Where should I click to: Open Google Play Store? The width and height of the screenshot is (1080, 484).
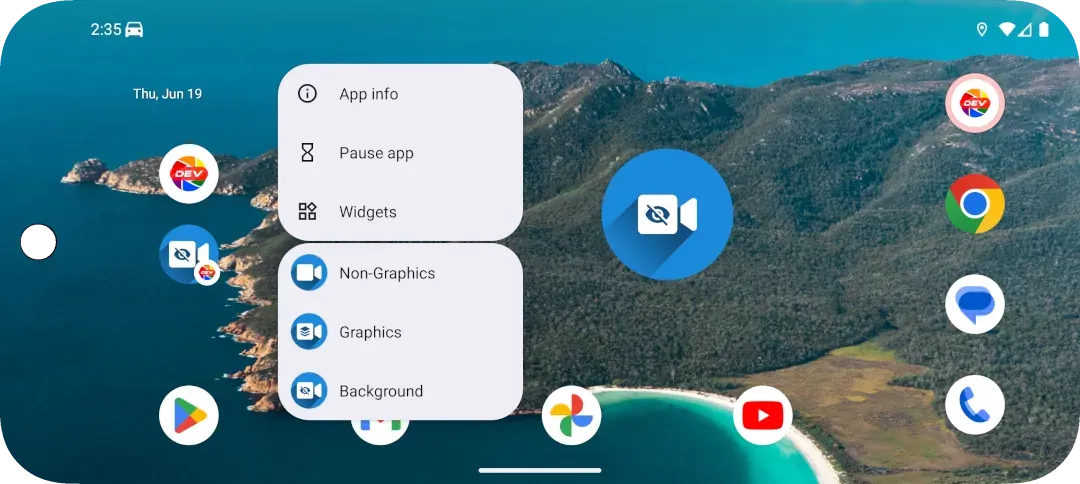(x=189, y=415)
